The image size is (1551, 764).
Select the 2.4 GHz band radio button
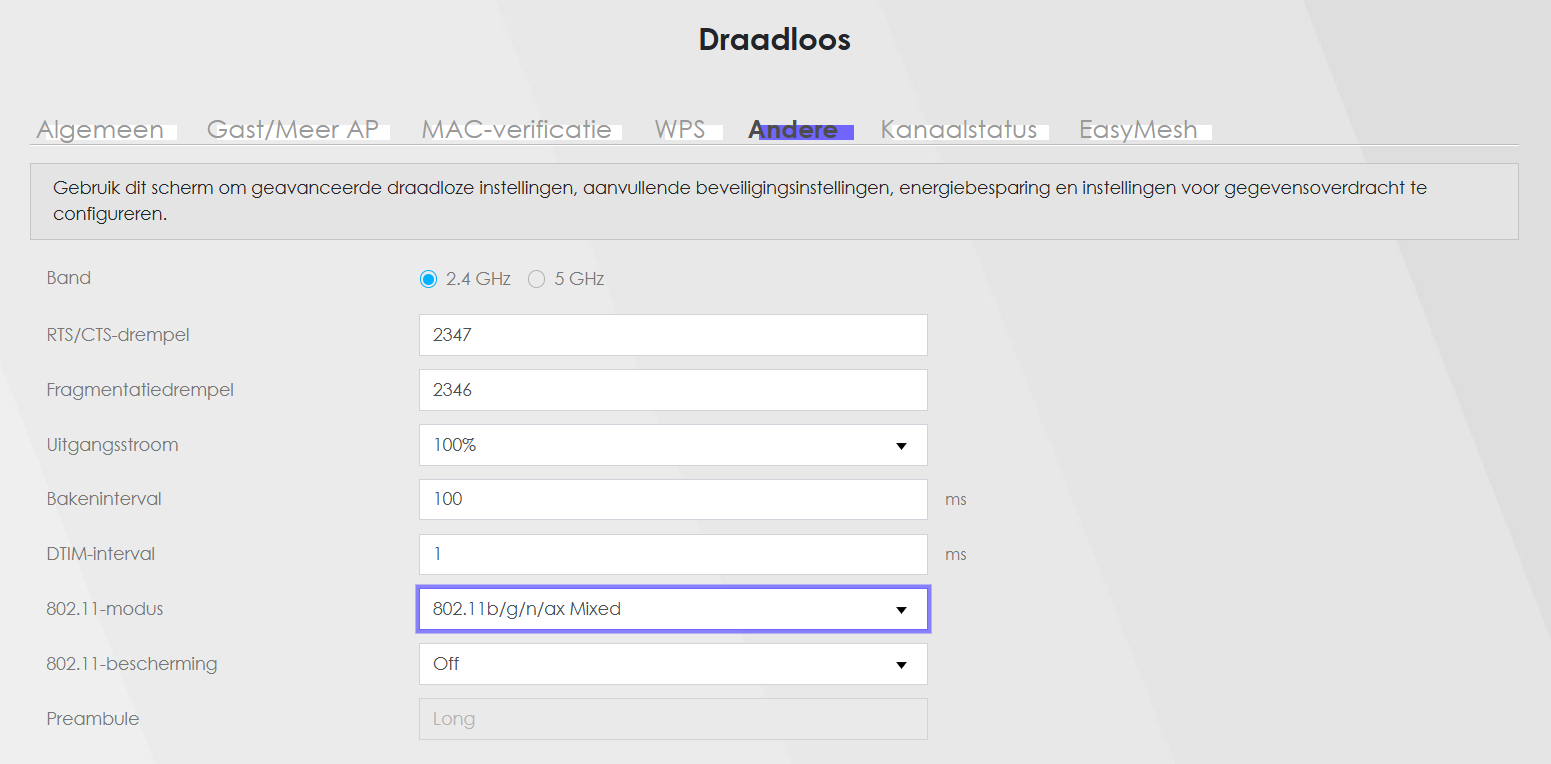pyautogui.click(x=429, y=279)
